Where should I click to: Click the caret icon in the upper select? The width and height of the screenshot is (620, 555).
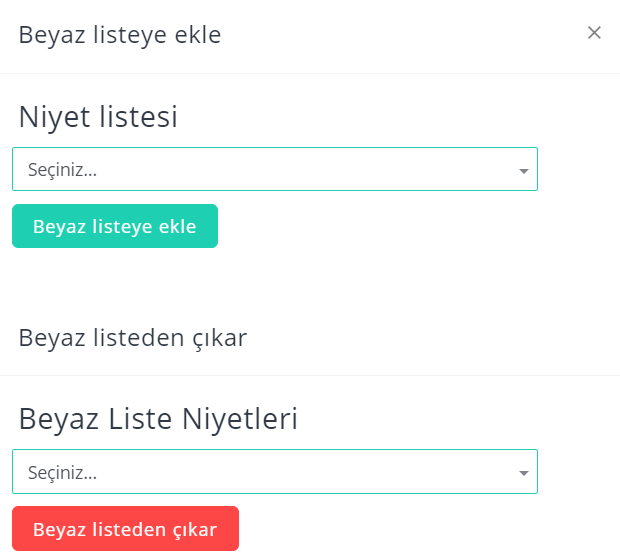[524, 171]
